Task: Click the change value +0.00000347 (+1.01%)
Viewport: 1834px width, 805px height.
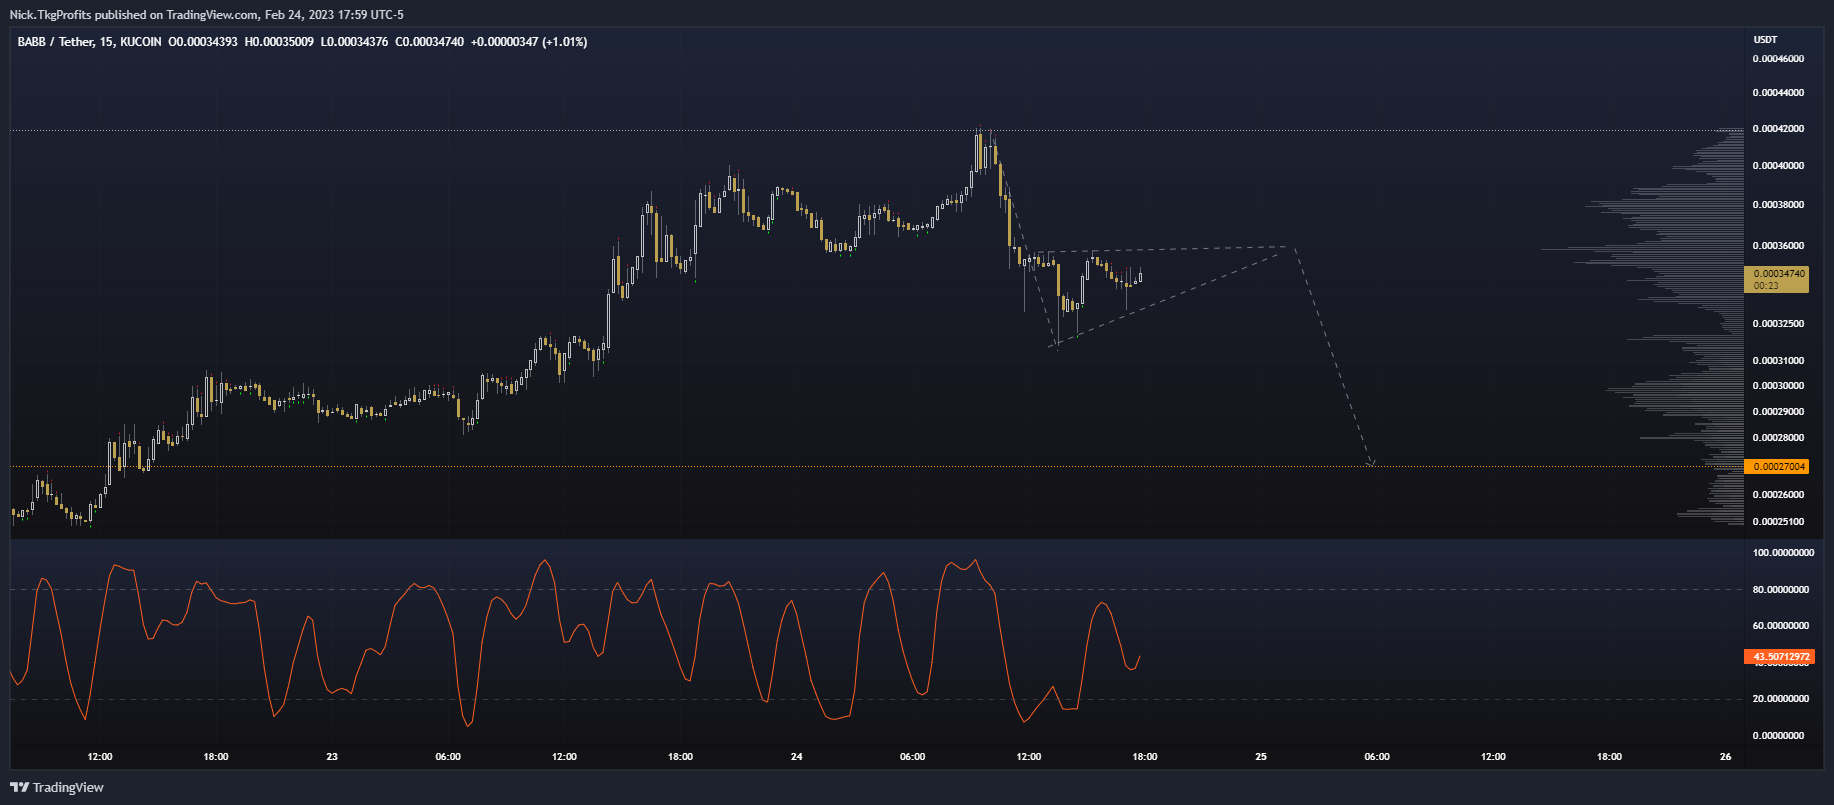Action: click(529, 42)
